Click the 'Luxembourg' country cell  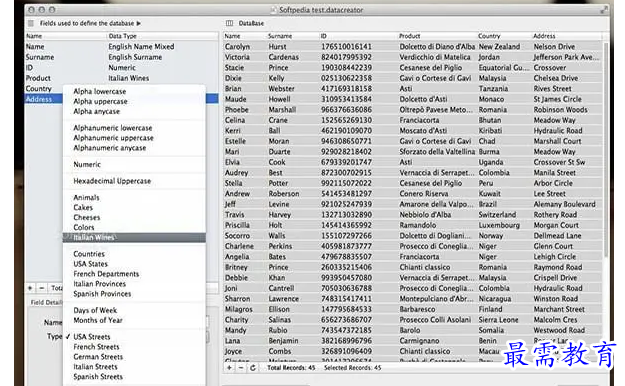click(x=499, y=225)
